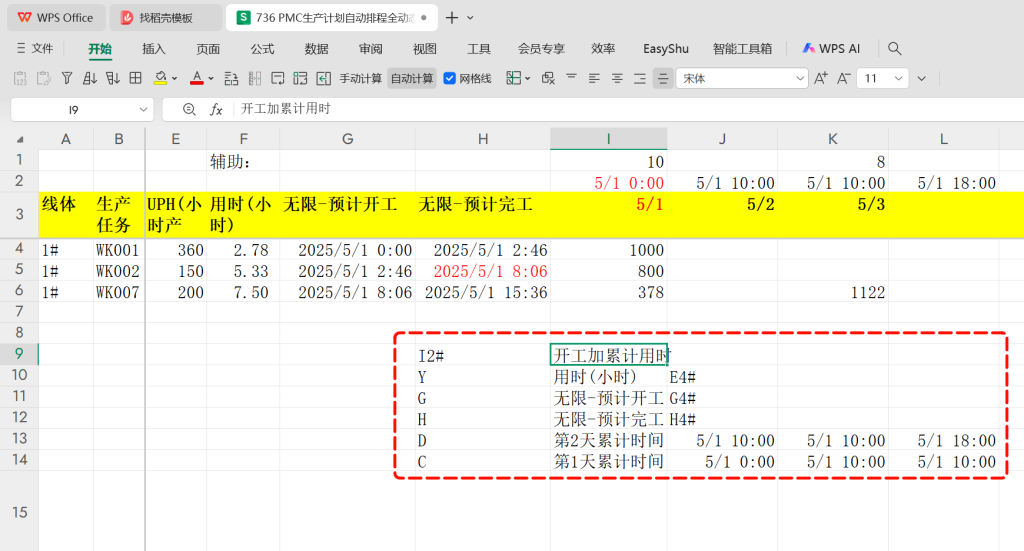Click the insert-rows icon next to font color
1024x551 pixels.
coord(231,78)
